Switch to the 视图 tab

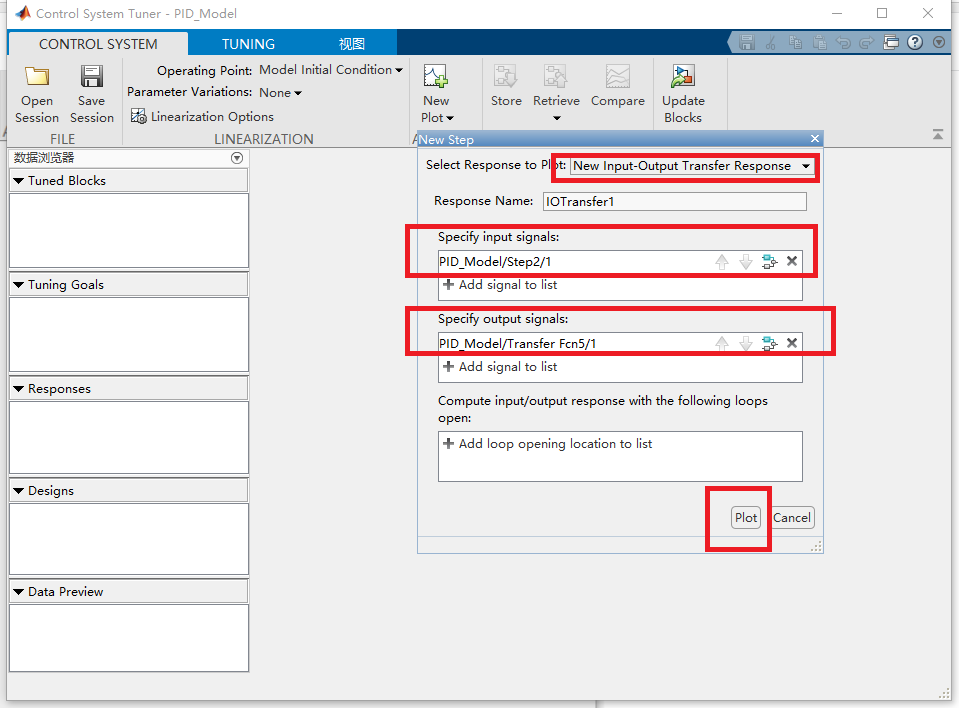tap(351, 44)
